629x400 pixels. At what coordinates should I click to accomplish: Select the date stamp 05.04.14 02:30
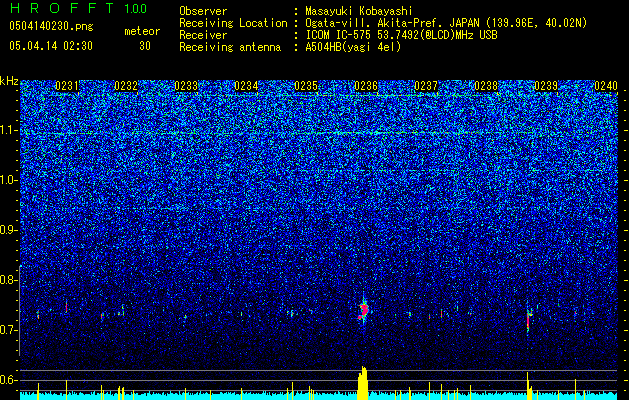click(x=51, y=46)
